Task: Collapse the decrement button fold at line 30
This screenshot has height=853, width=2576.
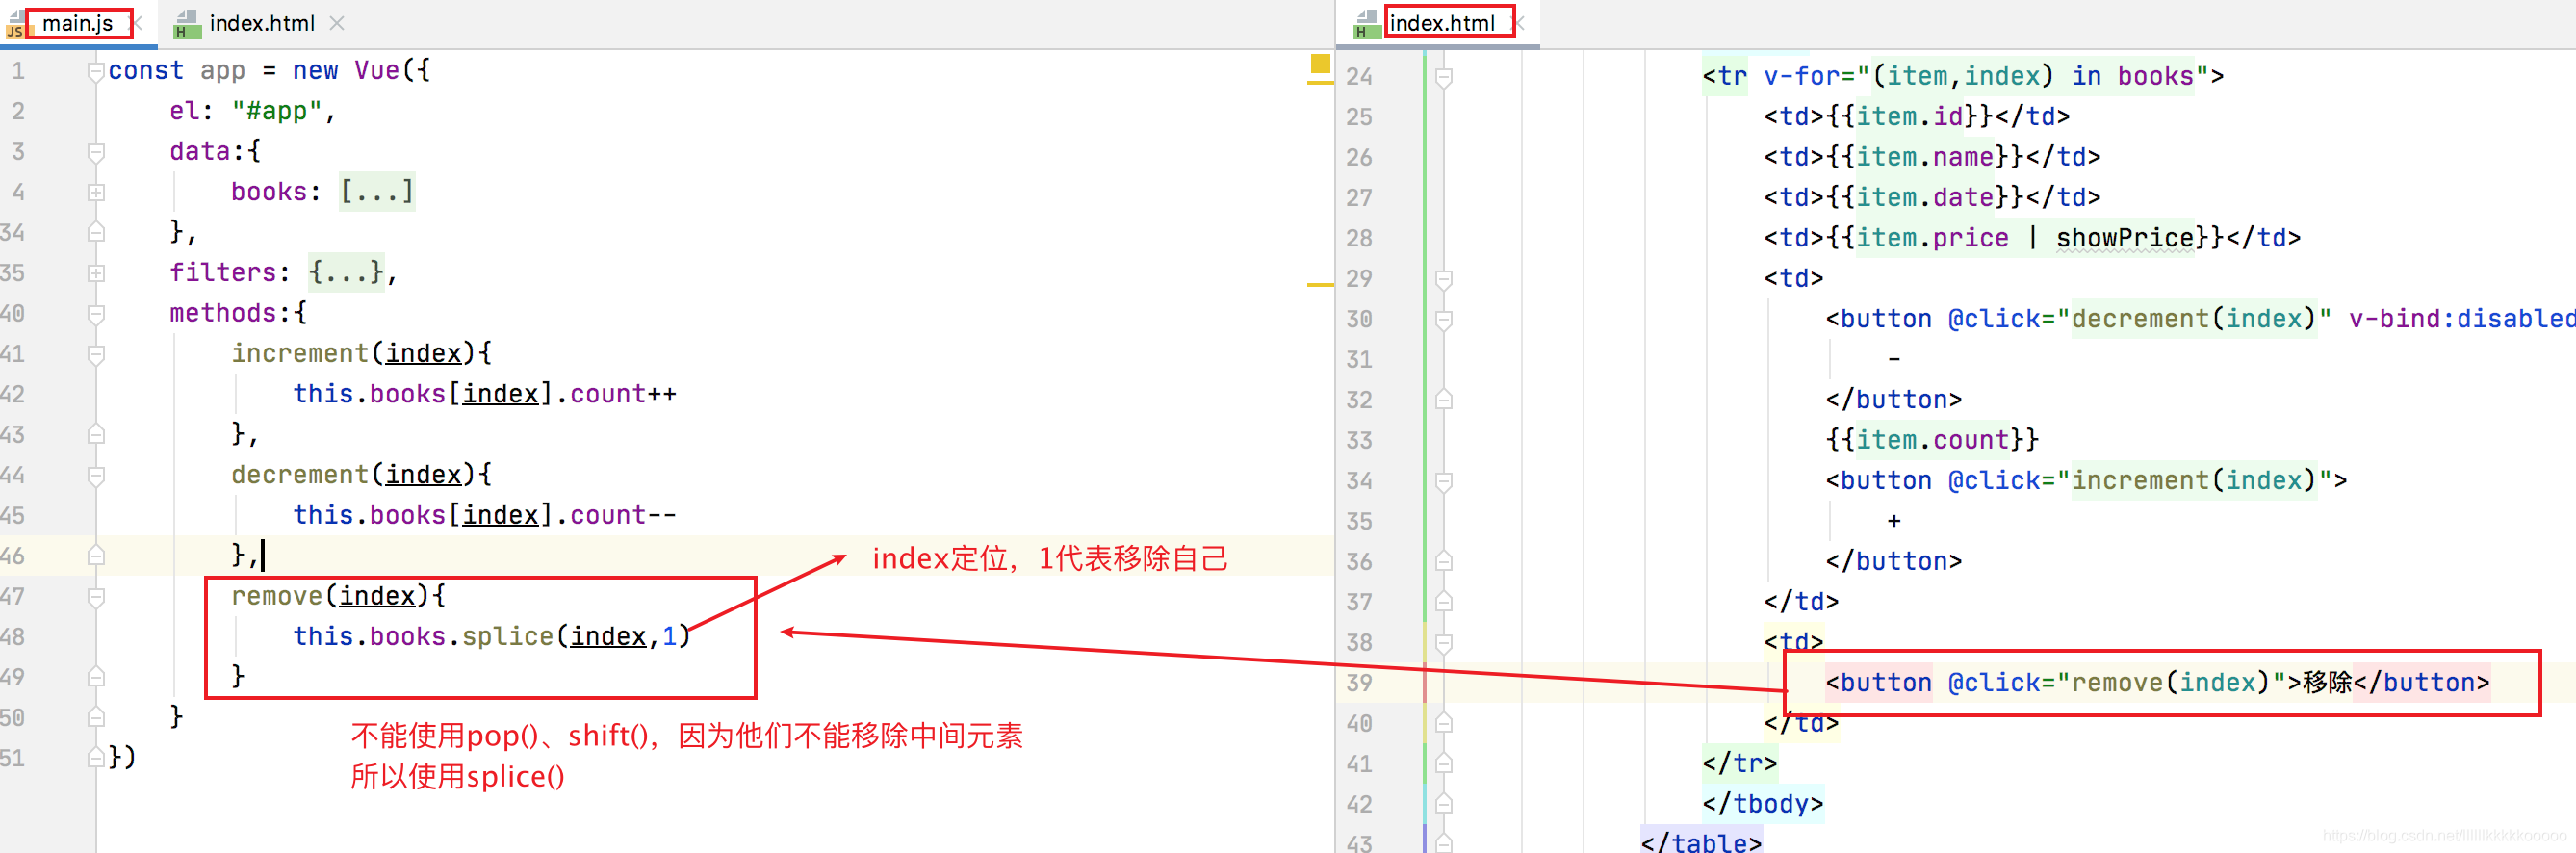Action: 1443,320
